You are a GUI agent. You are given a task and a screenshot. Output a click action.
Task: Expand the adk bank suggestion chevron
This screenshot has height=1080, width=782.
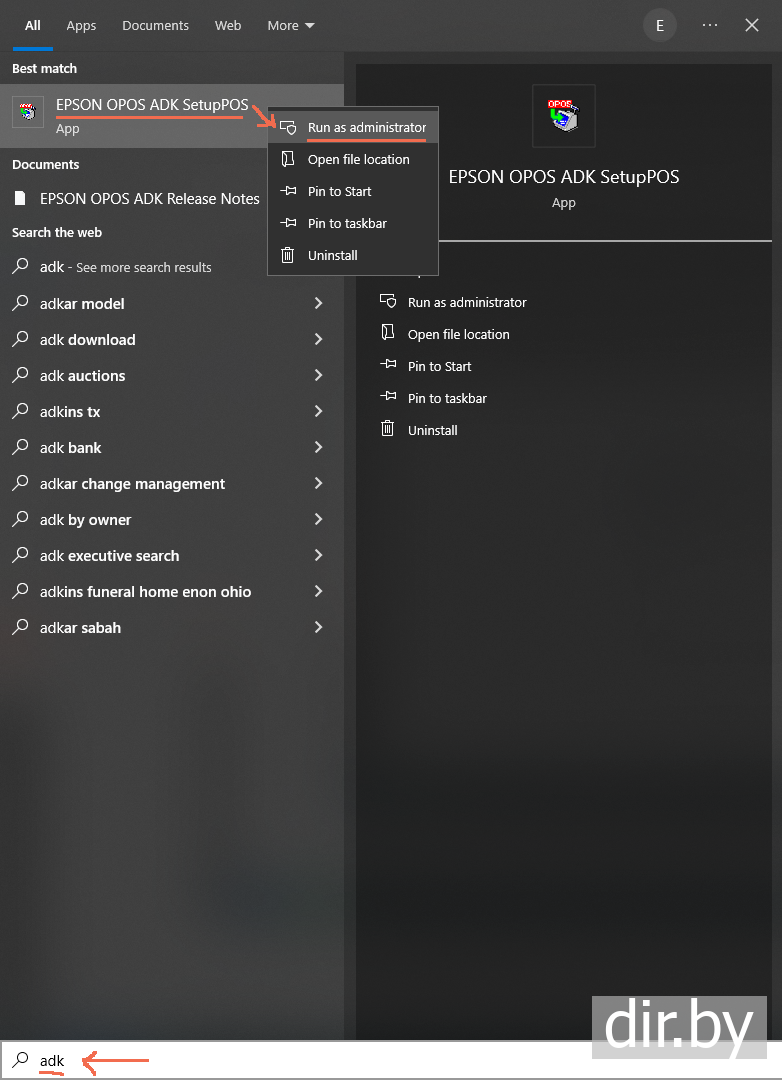(x=318, y=447)
